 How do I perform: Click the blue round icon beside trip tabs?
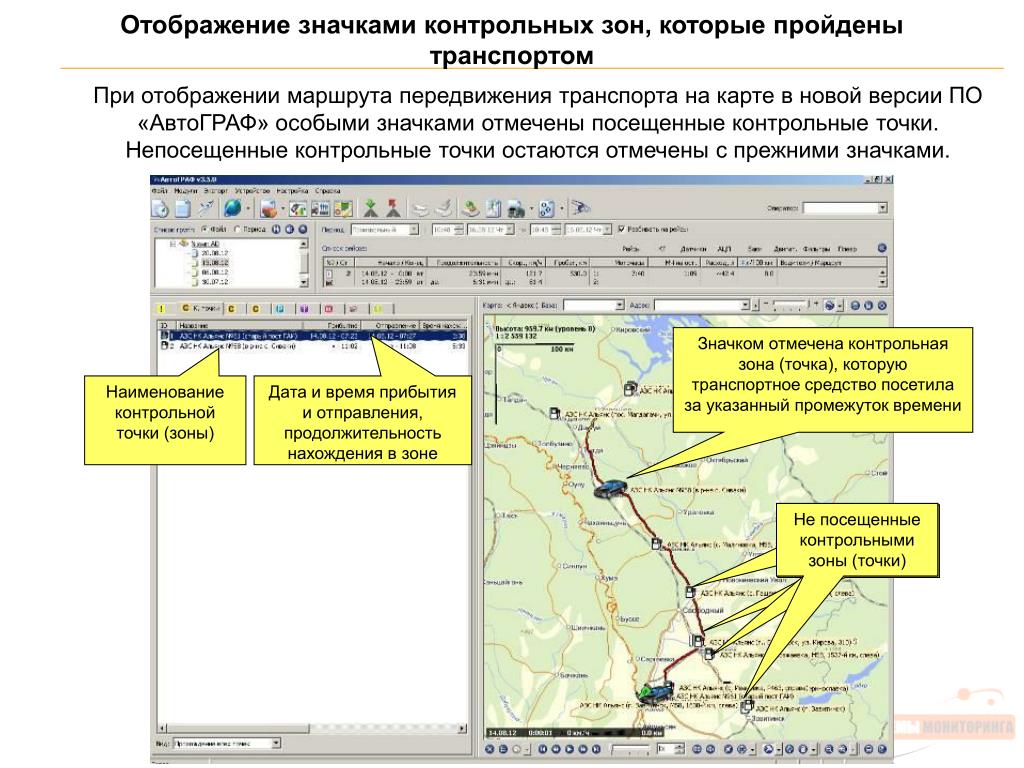(882, 248)
